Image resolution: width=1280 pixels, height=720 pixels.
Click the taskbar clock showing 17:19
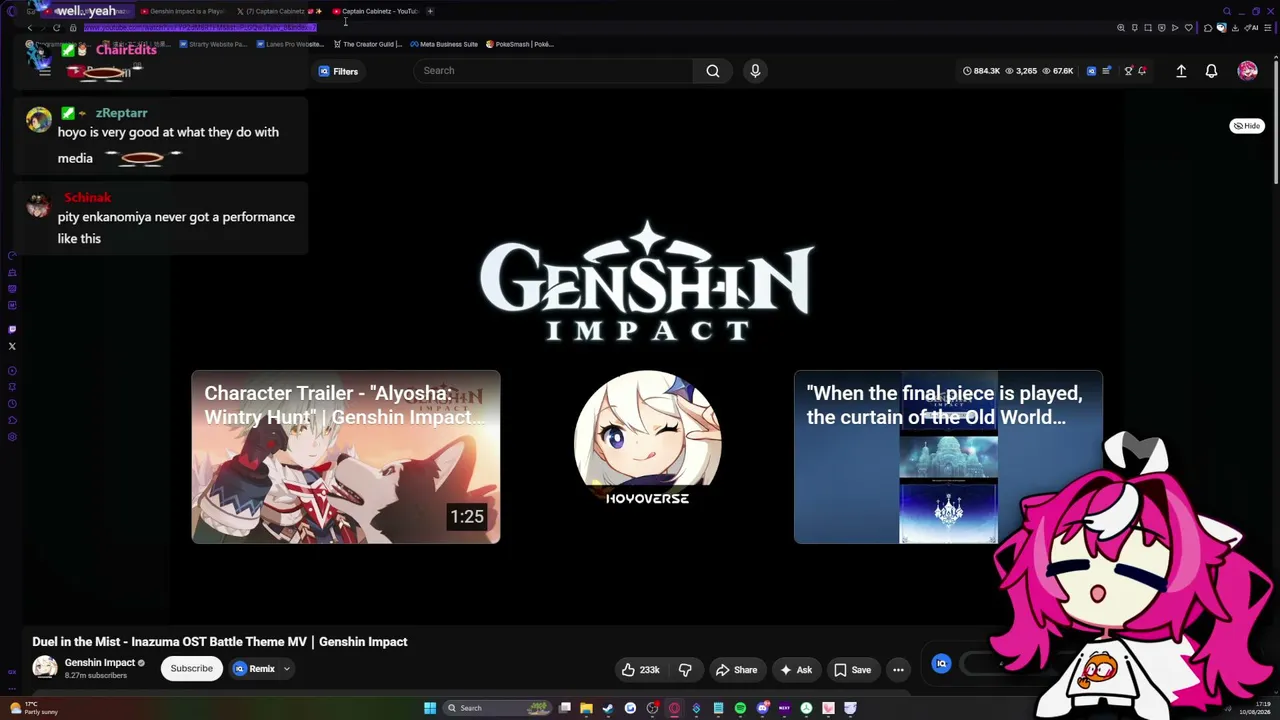coord(1254,708)
